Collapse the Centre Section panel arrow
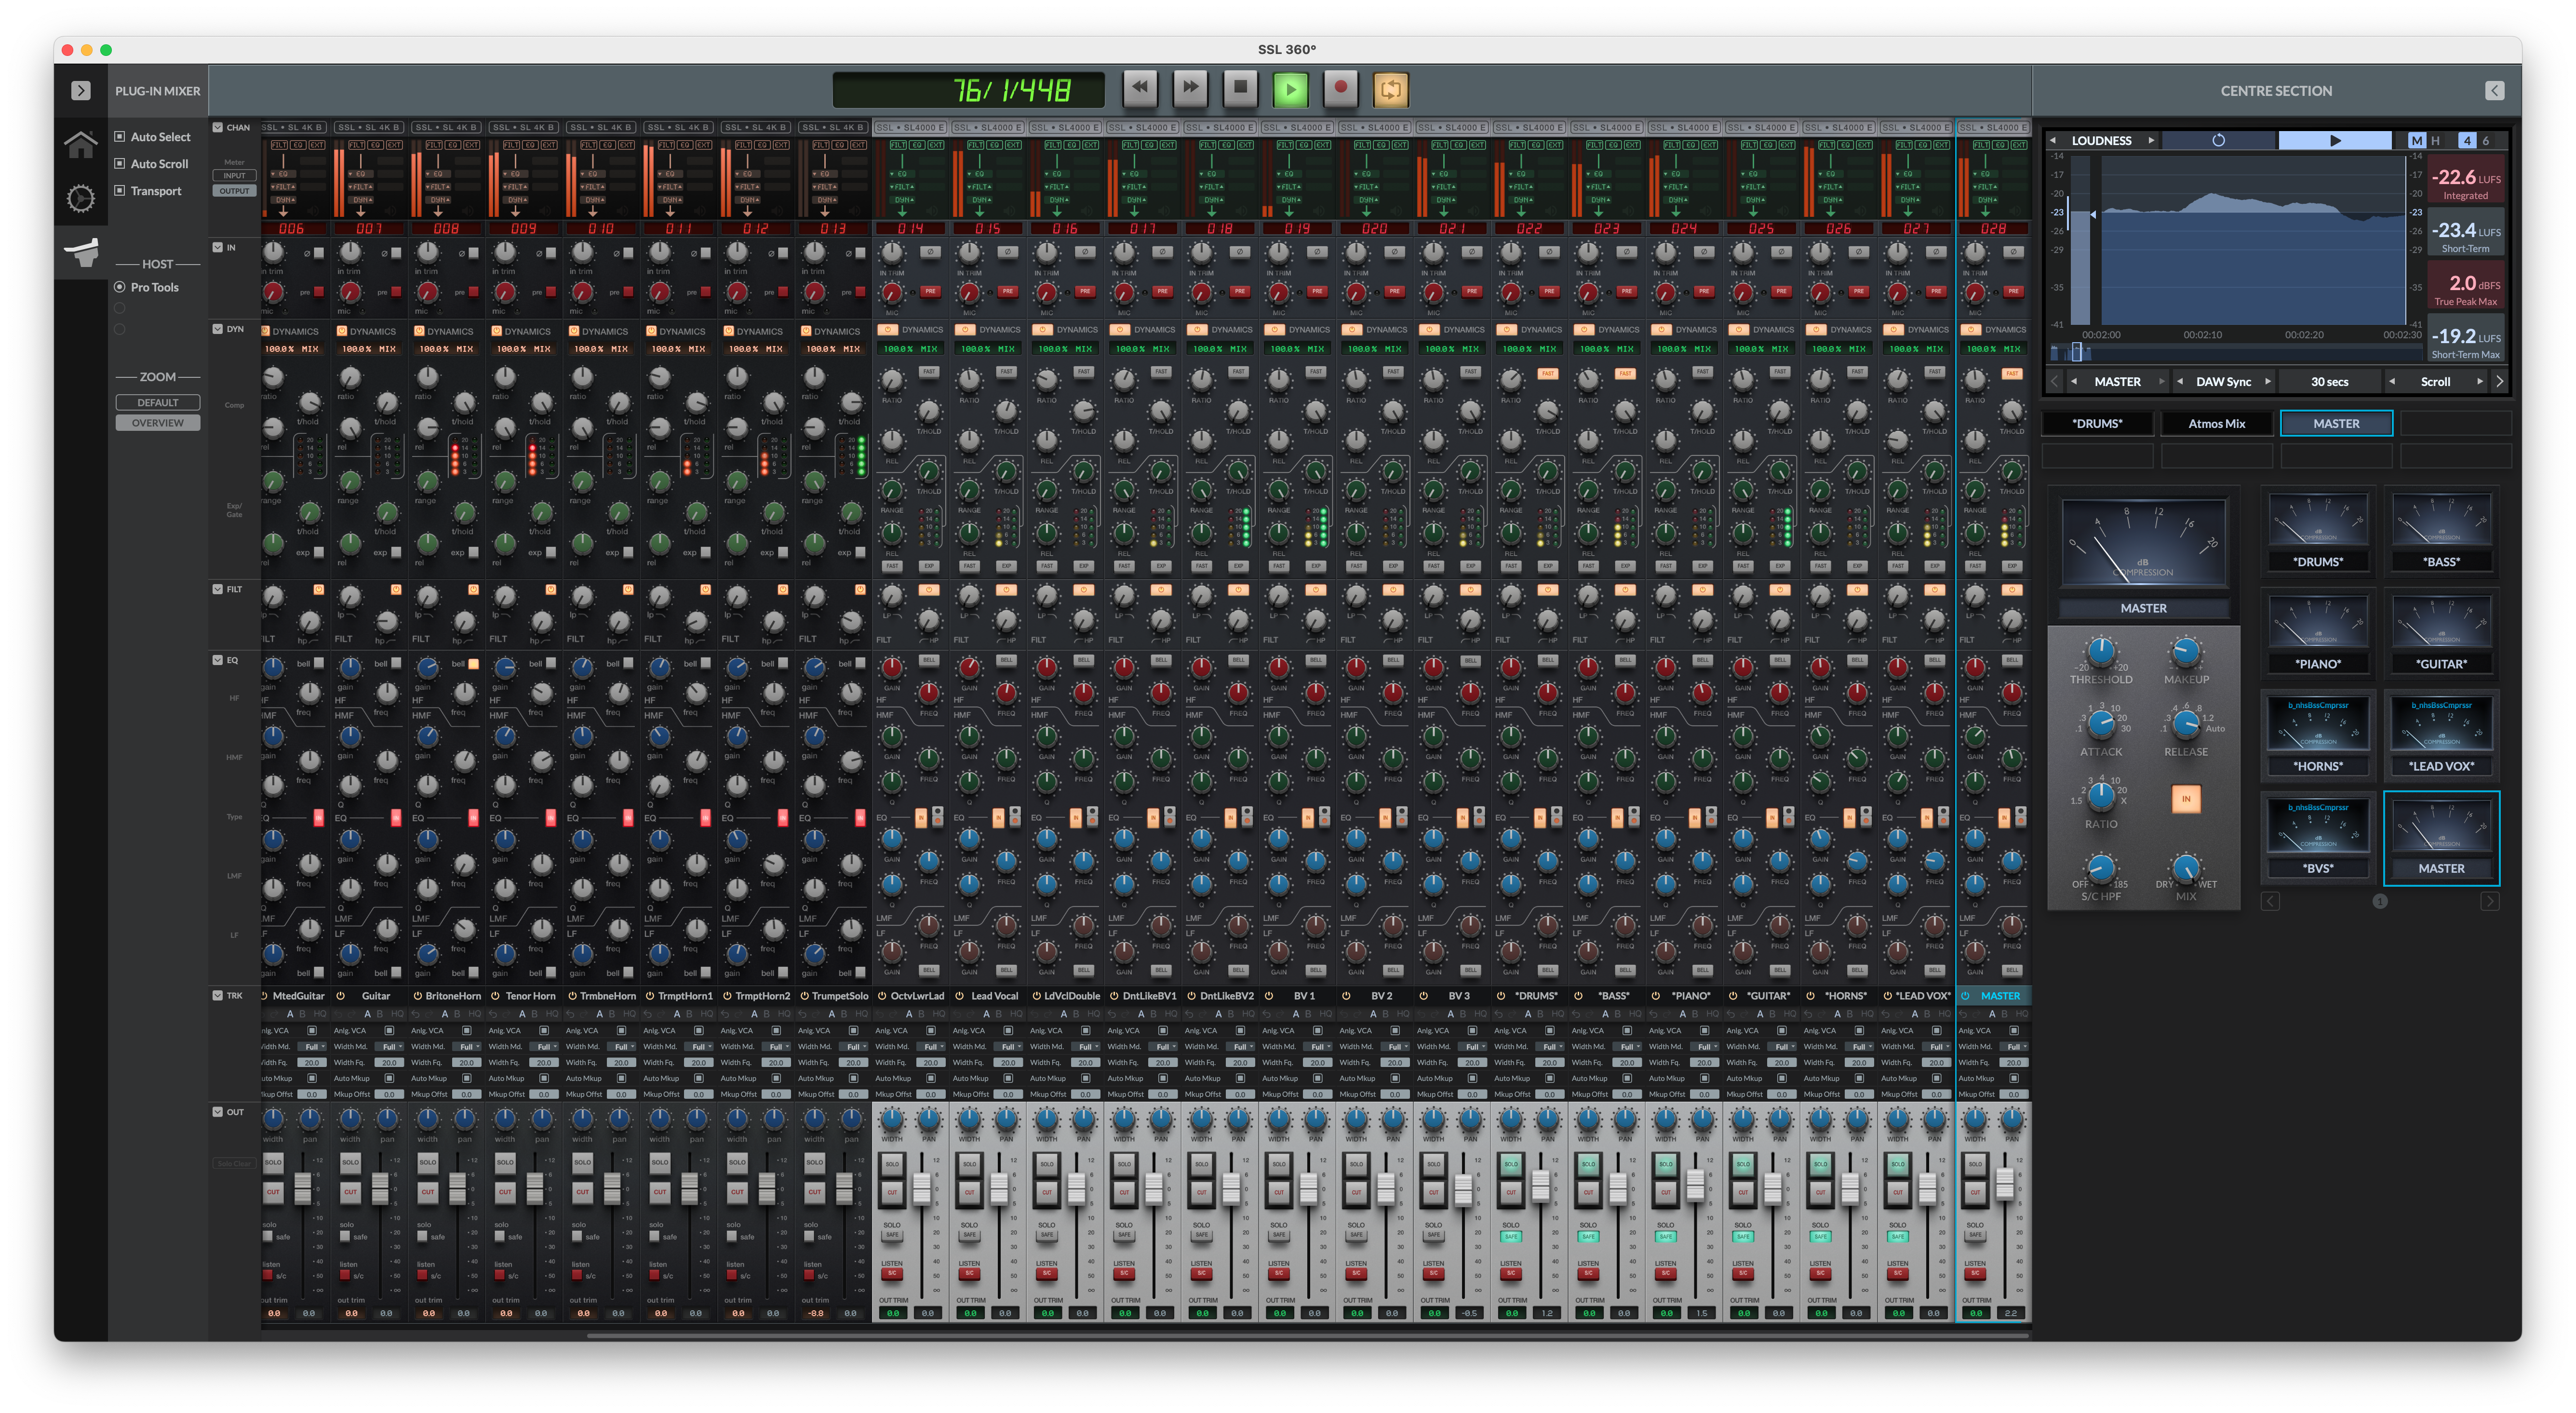Screen dimensions: 2576x1413 pos(2495,91)
